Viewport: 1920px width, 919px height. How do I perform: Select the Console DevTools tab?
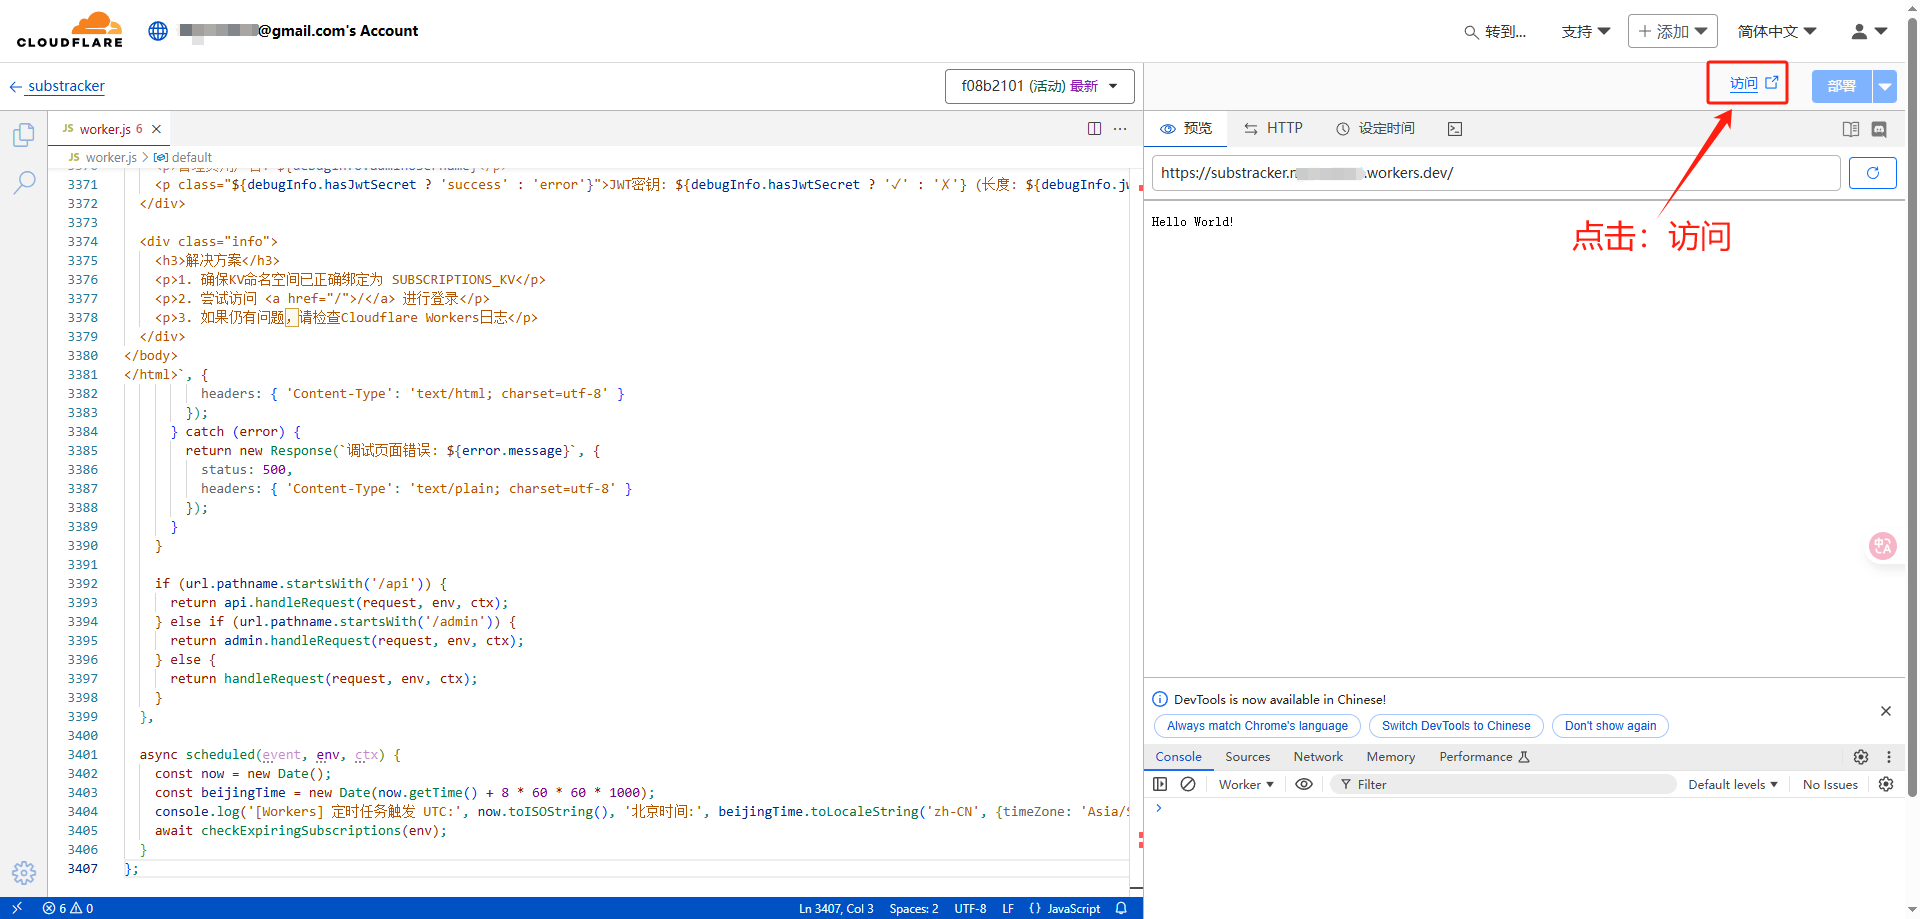(x=1178, y=757)
